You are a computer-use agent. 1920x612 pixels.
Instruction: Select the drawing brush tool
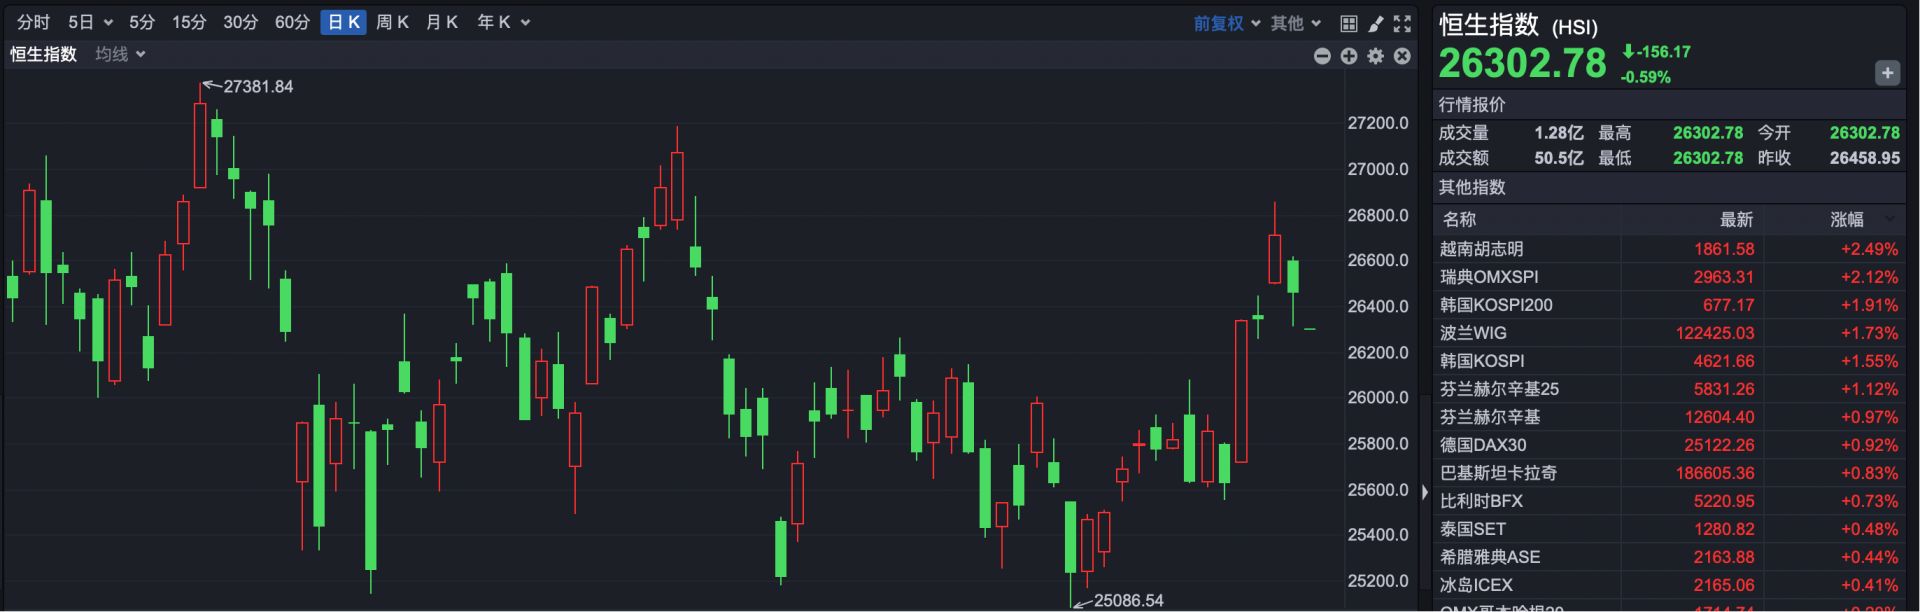click(1375, 23)
